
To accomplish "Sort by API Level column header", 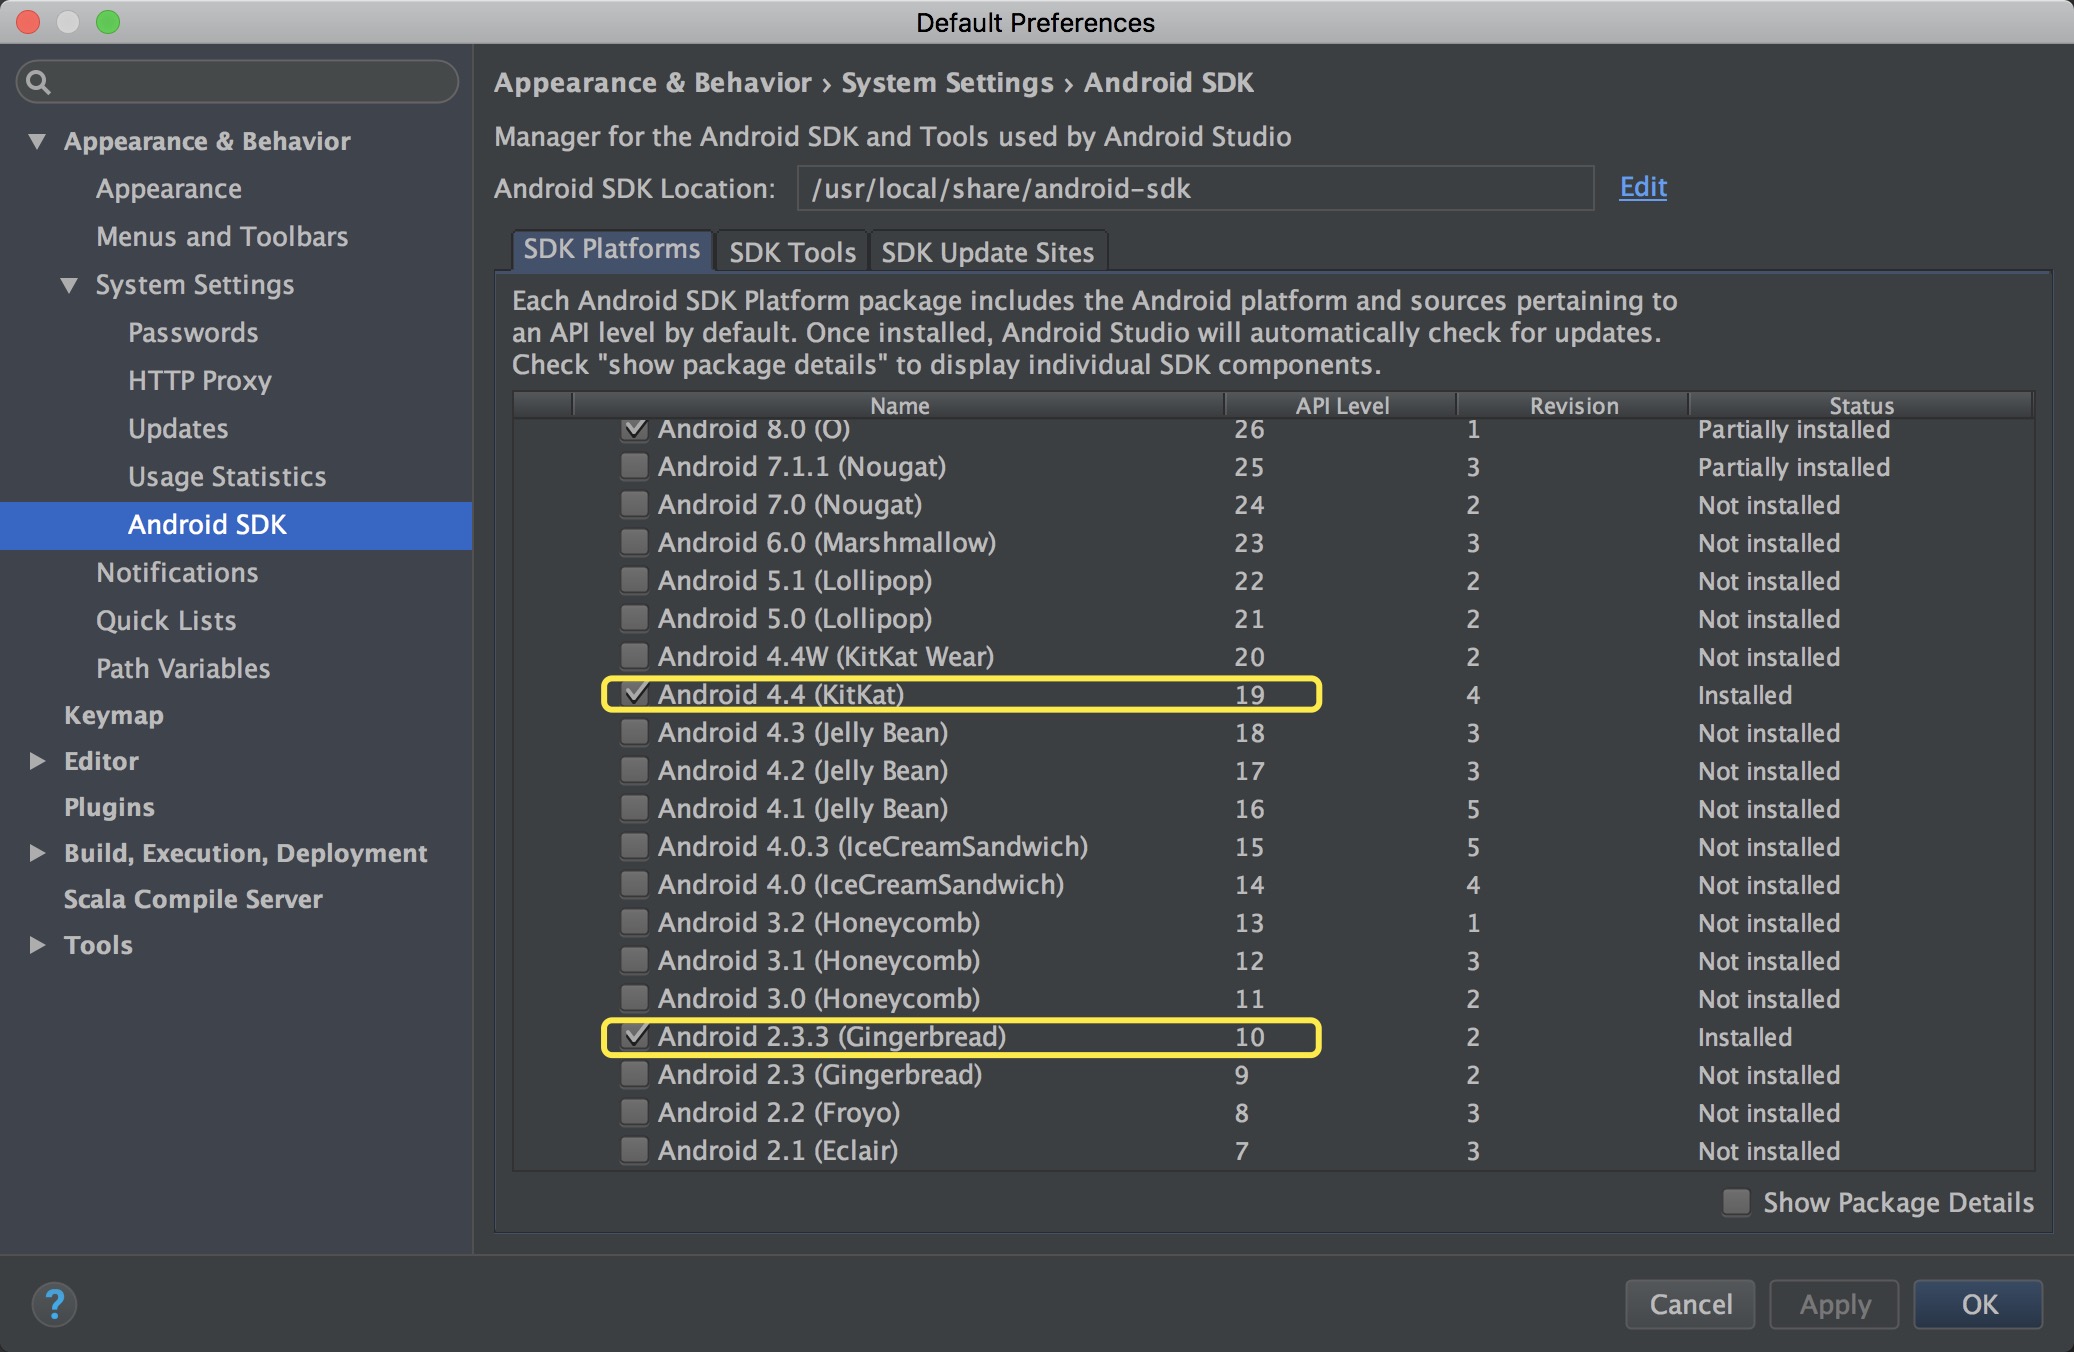I will coord(1341,405).
